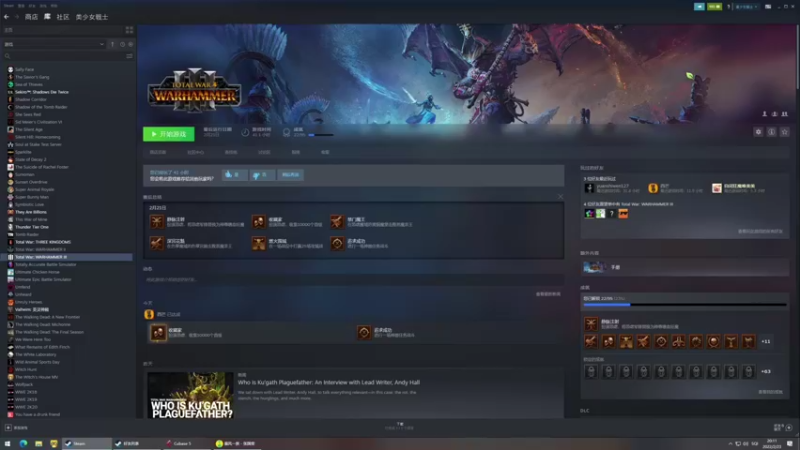Select State of Decay 2
Viewport: 800px width, 450px height.
click(30, 159)
